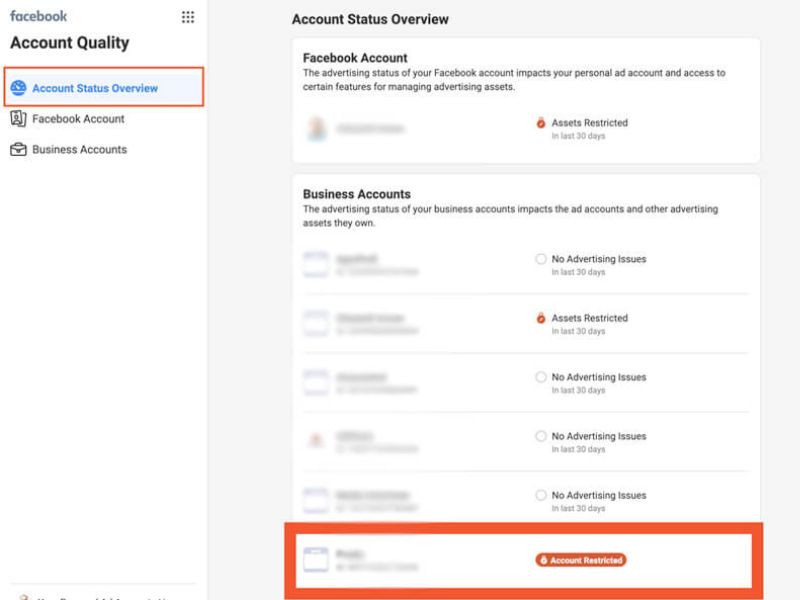Select first business account's No Advertising Issues circle
This screenshot has width=800, height=600.
click(541, 259)
